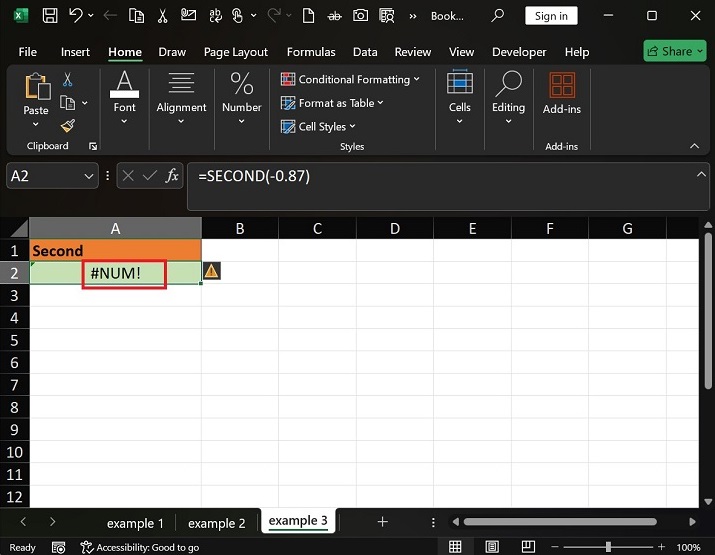Open the Editing group dropdown
This screenshot has width=715, height=555.
point(508,121)
